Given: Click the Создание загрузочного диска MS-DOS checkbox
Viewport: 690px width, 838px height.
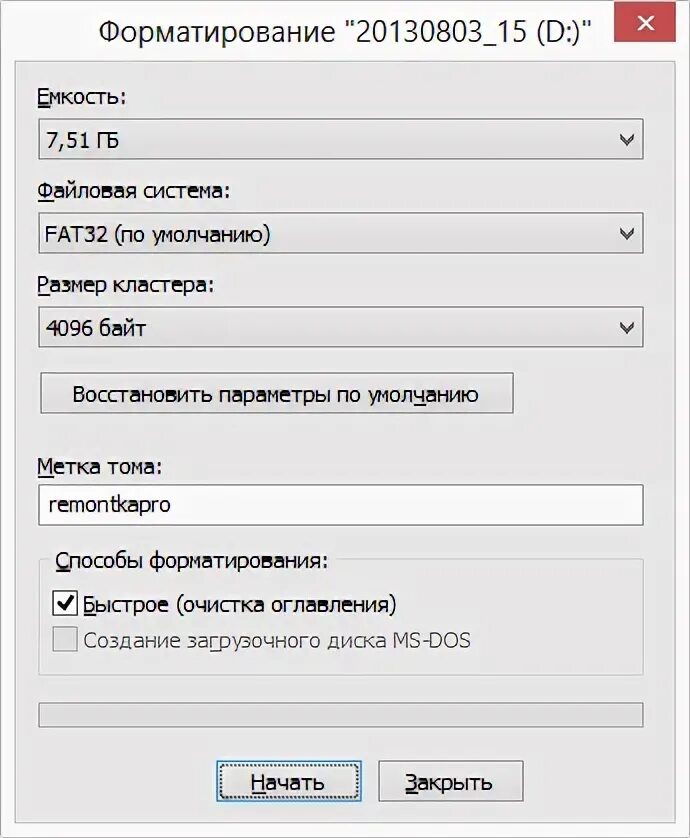Looking at the screenshot, I should [66, 640].
